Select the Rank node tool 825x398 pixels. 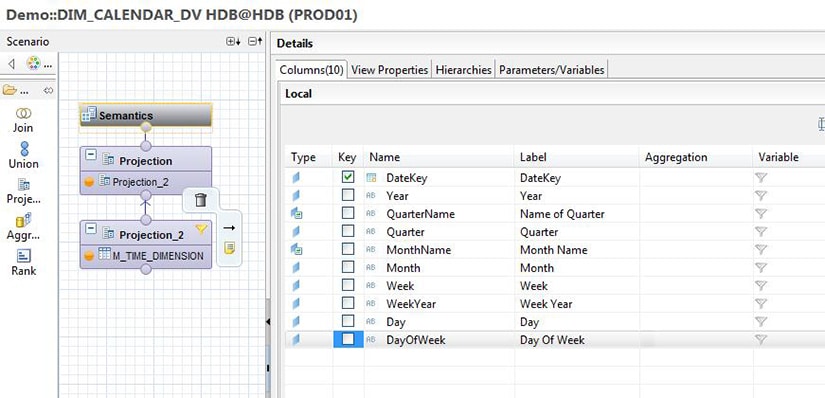[x=24, y=263]
